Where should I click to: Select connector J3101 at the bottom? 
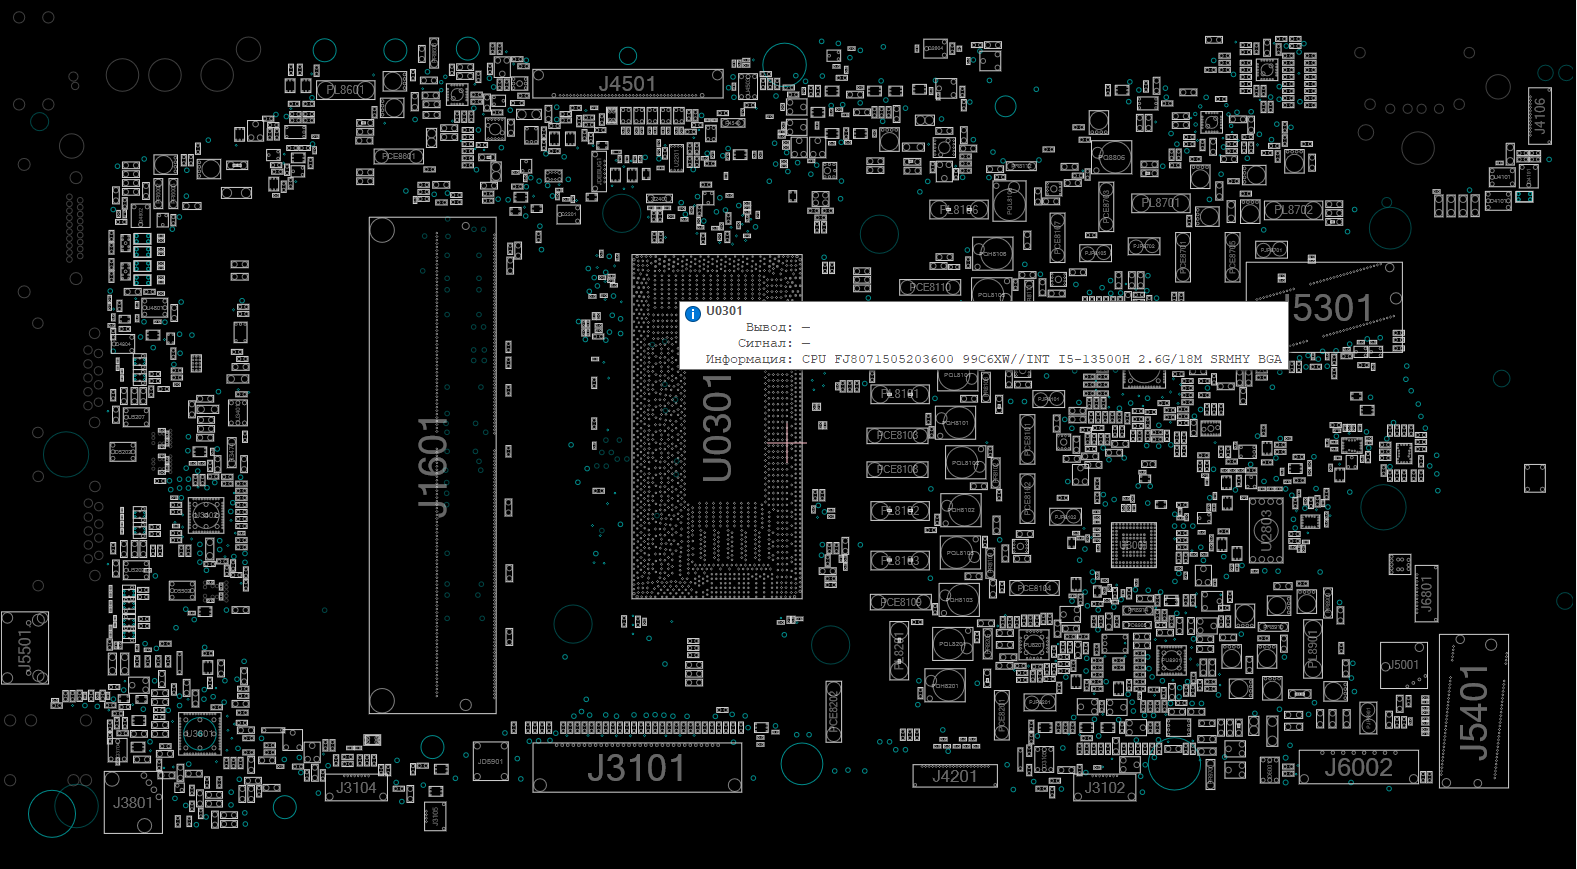[636, 768]
